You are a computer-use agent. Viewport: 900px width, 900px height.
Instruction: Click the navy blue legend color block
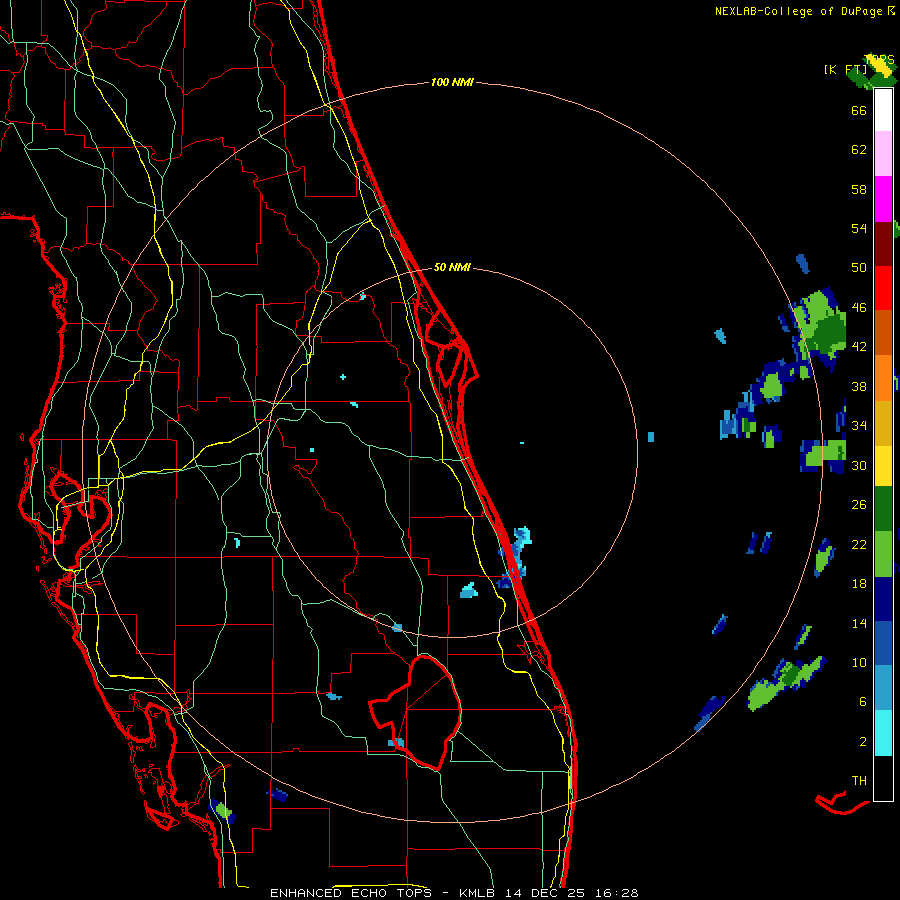pyautogui.click(x=883, y=599)
